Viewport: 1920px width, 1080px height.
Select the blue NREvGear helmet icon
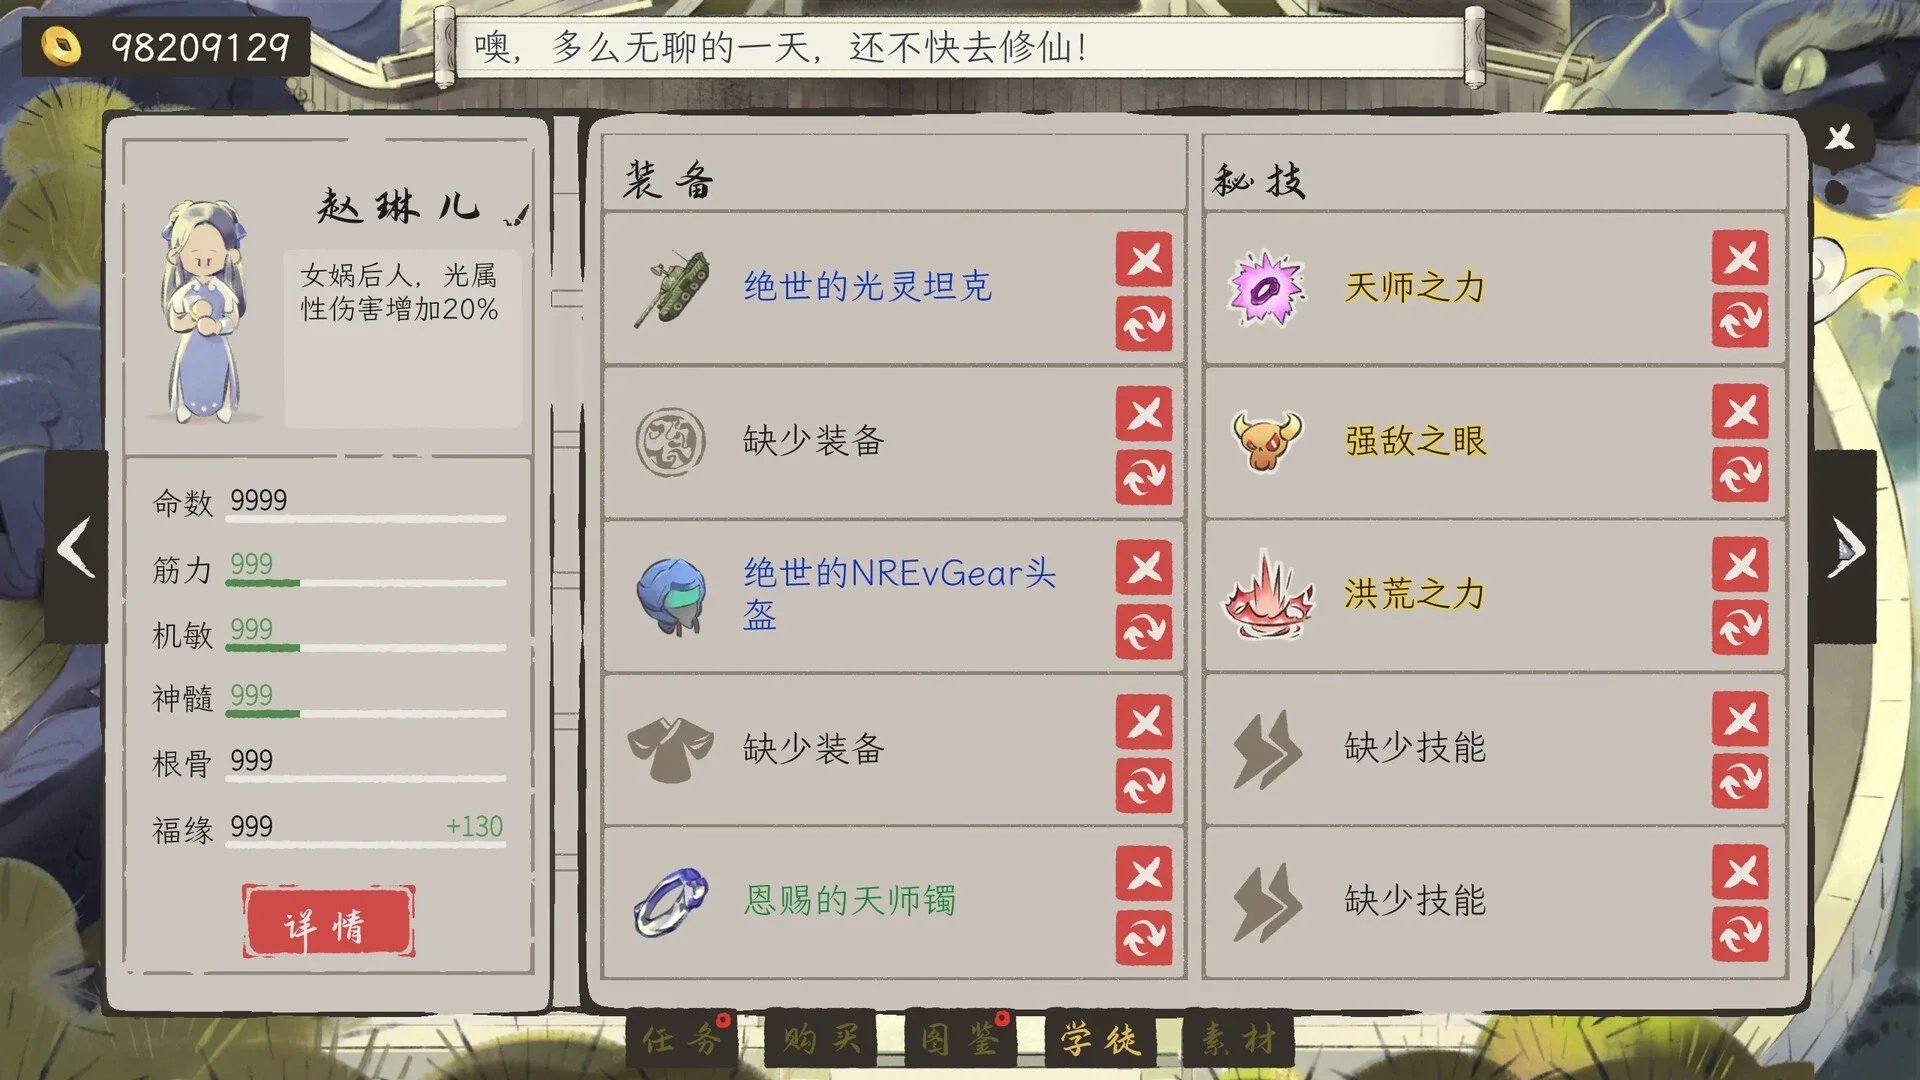(671, 596)
